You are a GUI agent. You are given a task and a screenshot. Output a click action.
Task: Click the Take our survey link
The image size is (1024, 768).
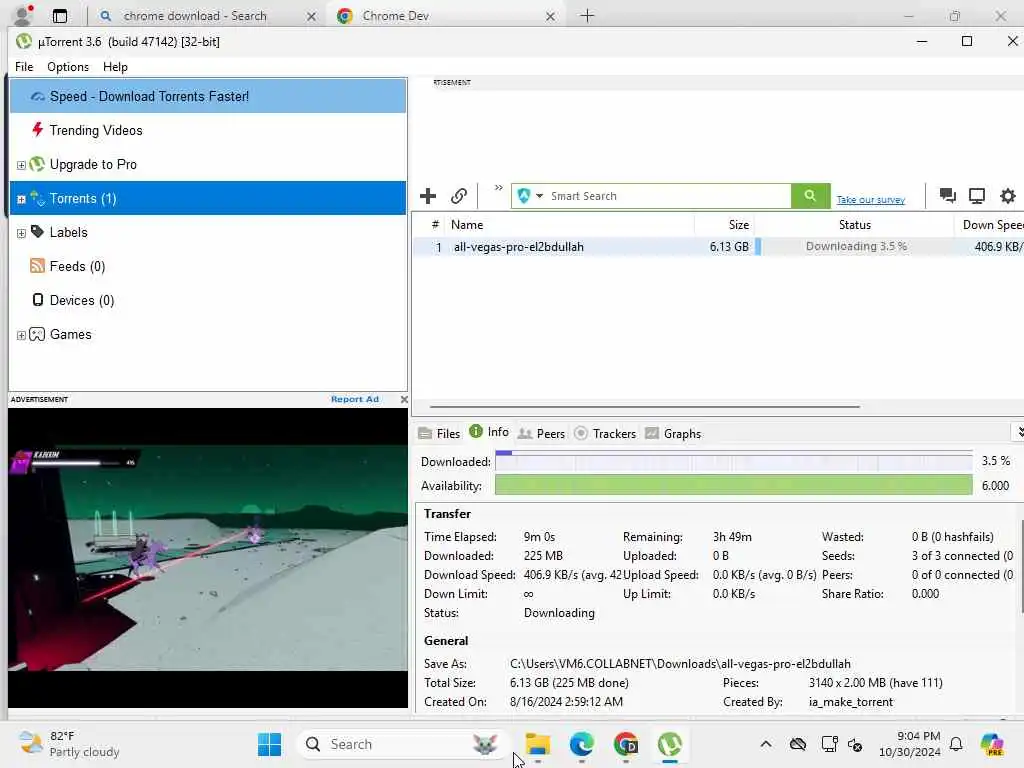pyautogui.click(x=871, y=199)
